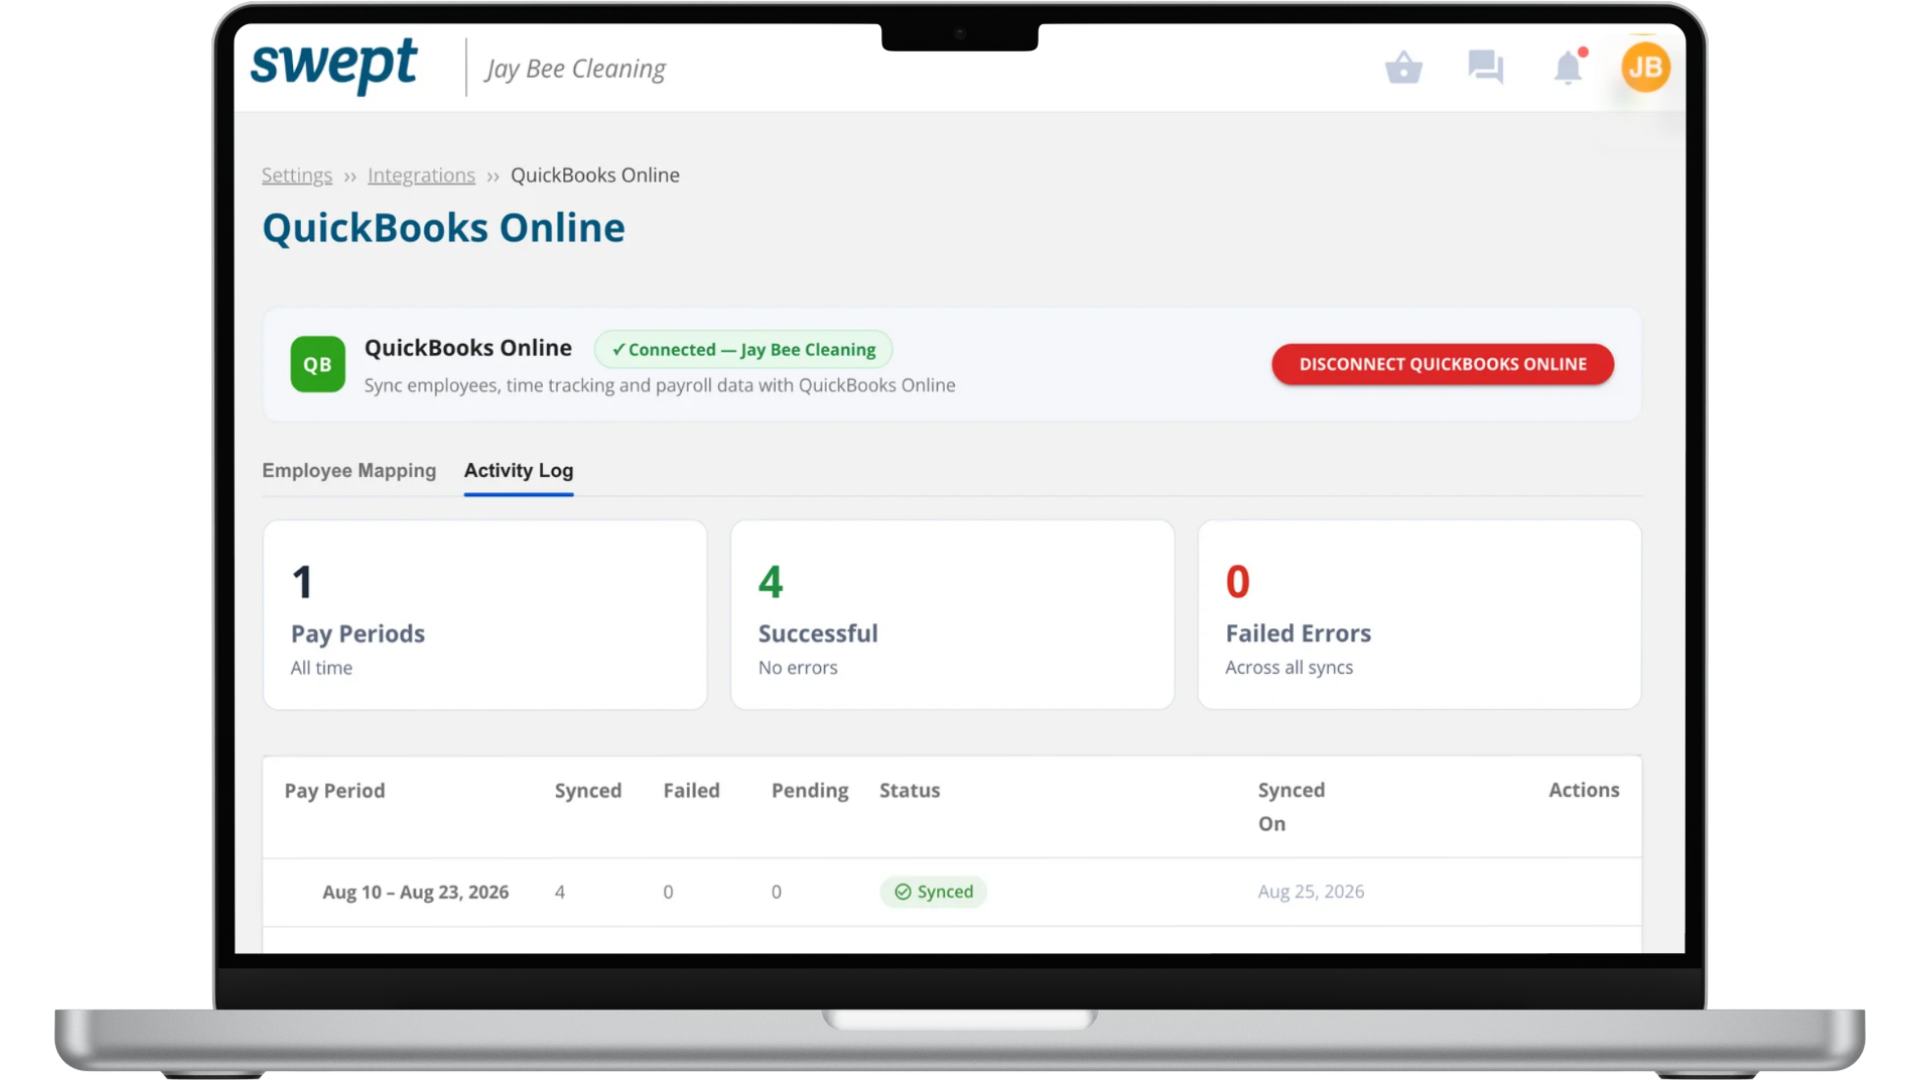Open the notifications bell
Screen dimensions: 1920x1080
point(1568,67)
